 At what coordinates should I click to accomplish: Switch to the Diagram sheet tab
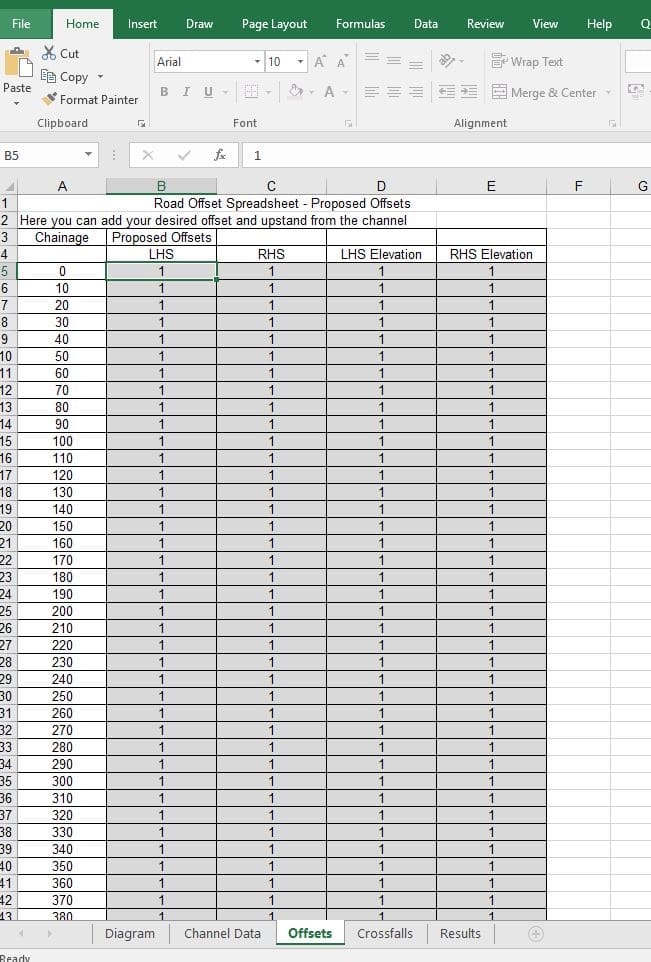coord(130,933)
